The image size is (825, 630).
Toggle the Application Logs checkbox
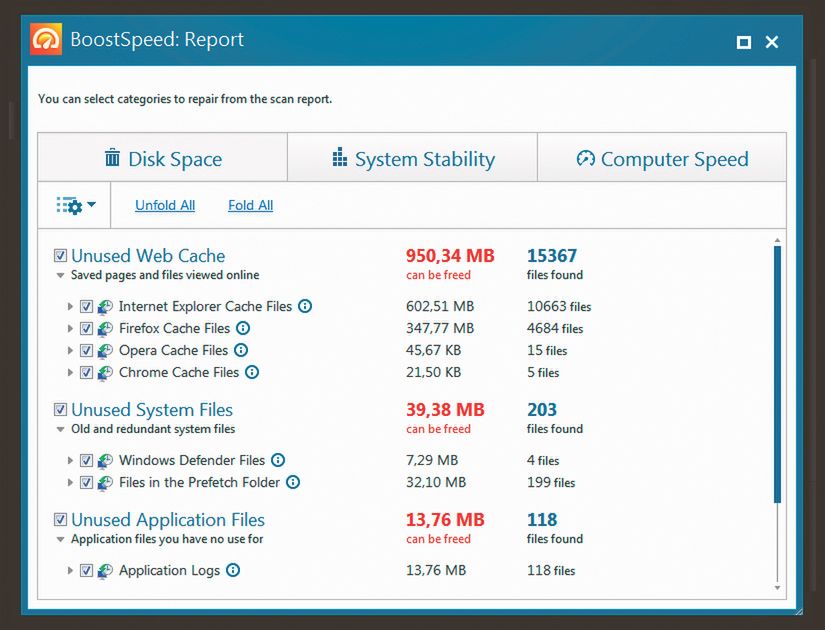(86, 570)
